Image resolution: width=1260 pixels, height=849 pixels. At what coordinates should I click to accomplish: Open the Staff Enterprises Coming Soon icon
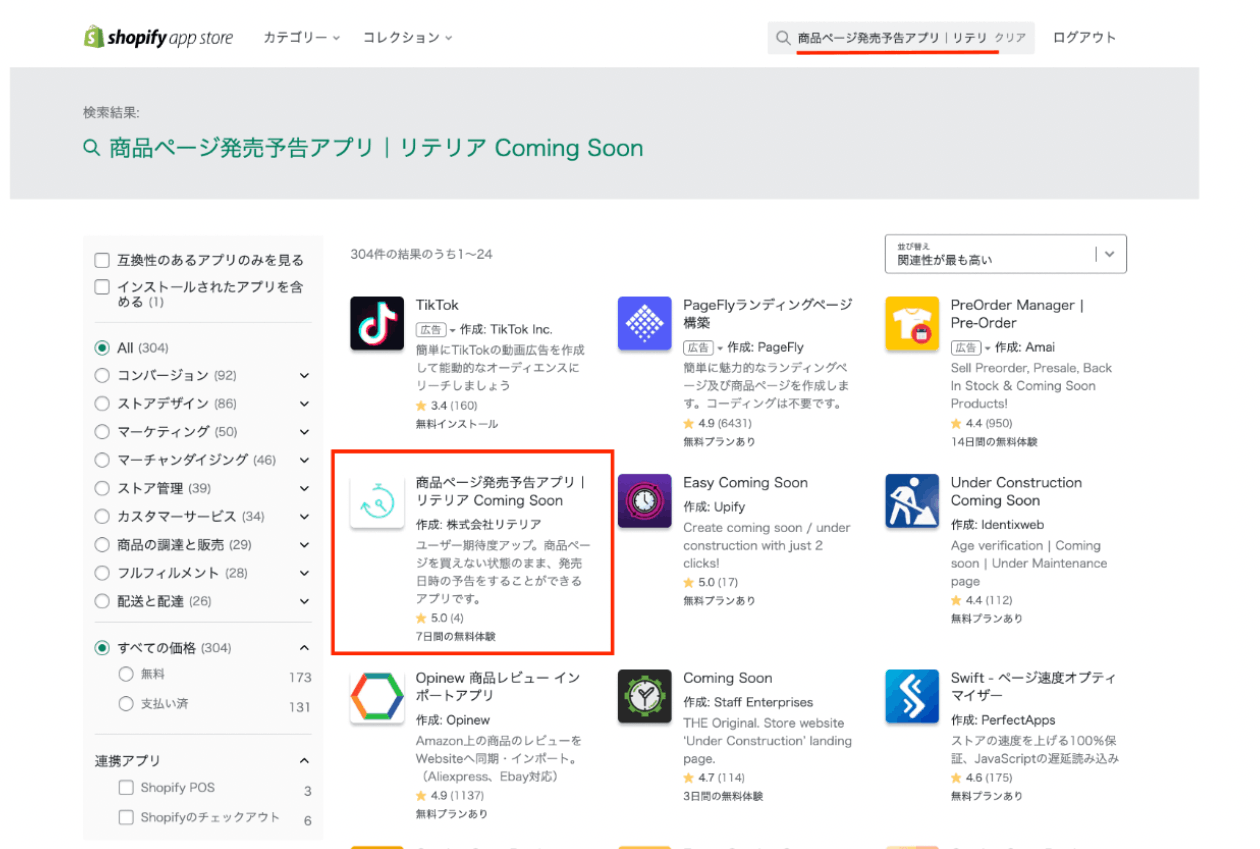point(644,696)
